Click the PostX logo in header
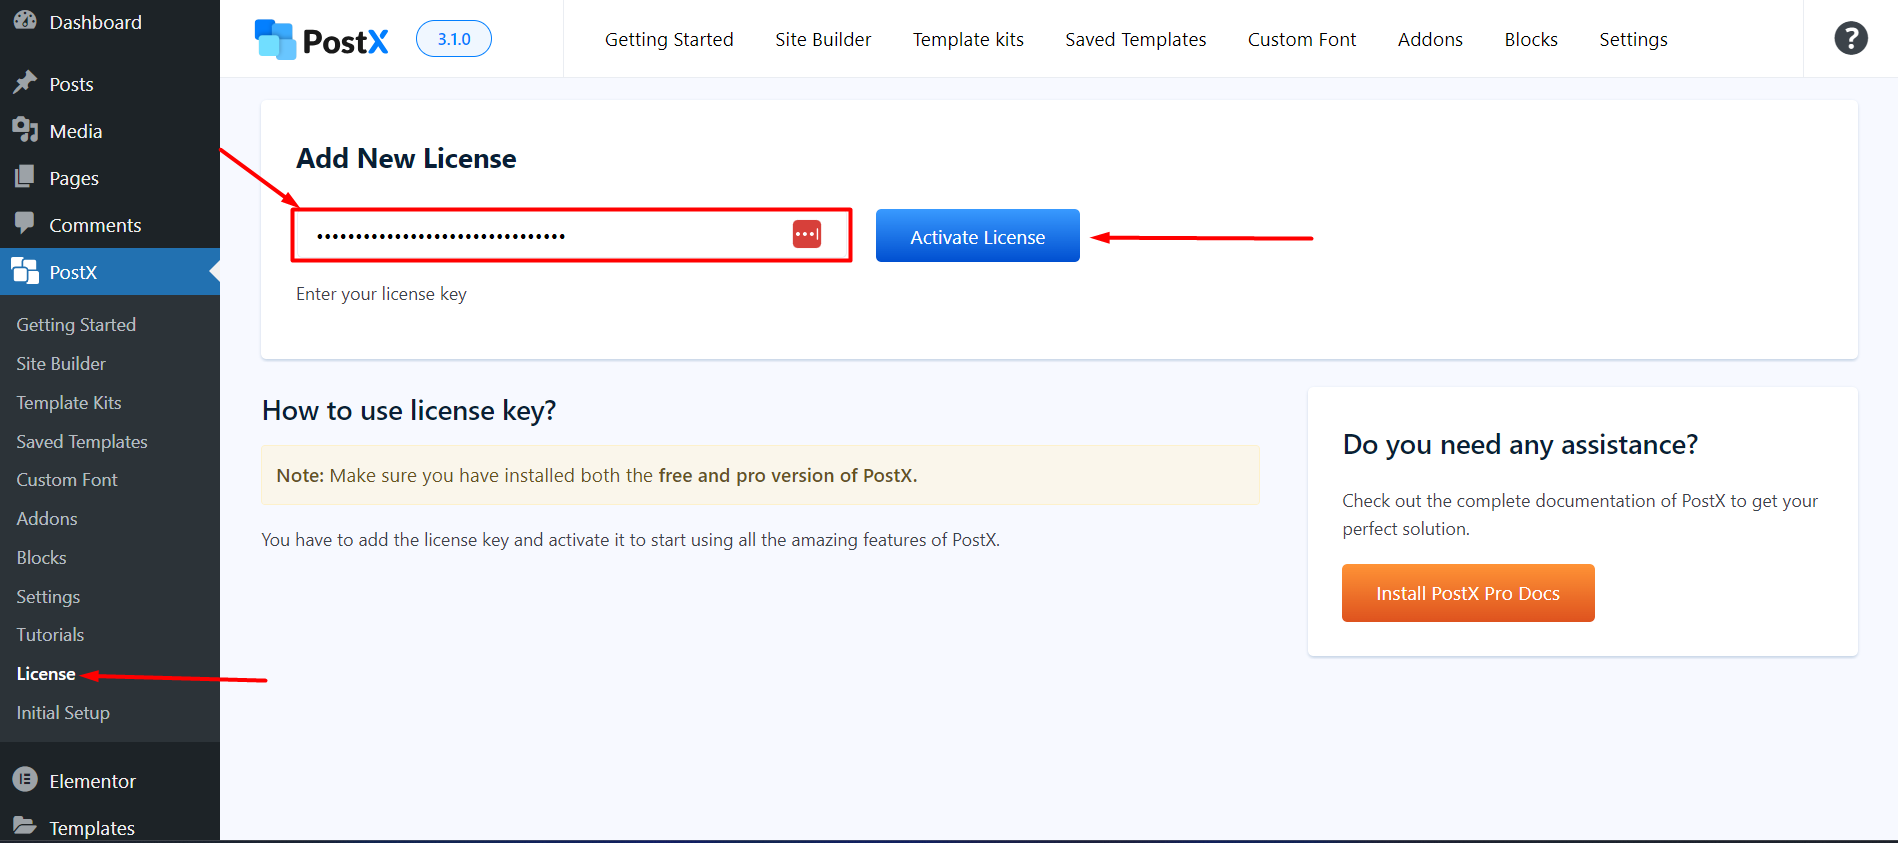Image resolution: width=1898 pixels, height=843 pixels. pos(321,40)
